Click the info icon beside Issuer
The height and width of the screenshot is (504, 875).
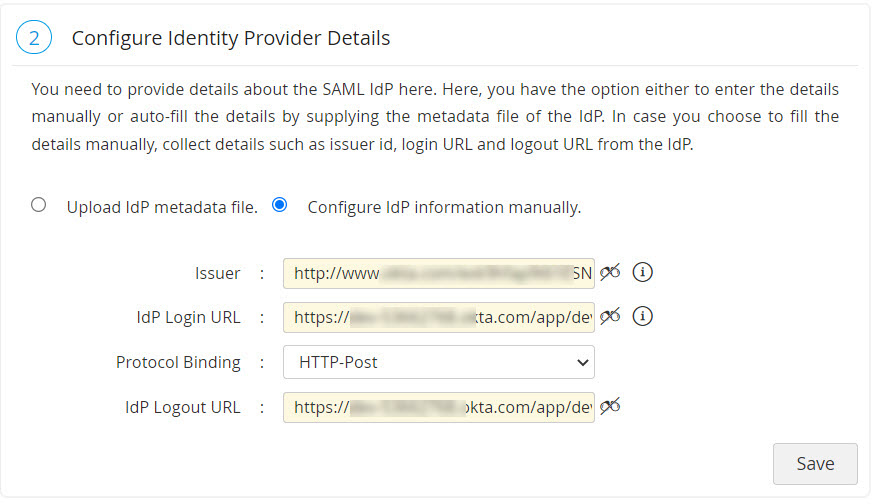point(643,272)
